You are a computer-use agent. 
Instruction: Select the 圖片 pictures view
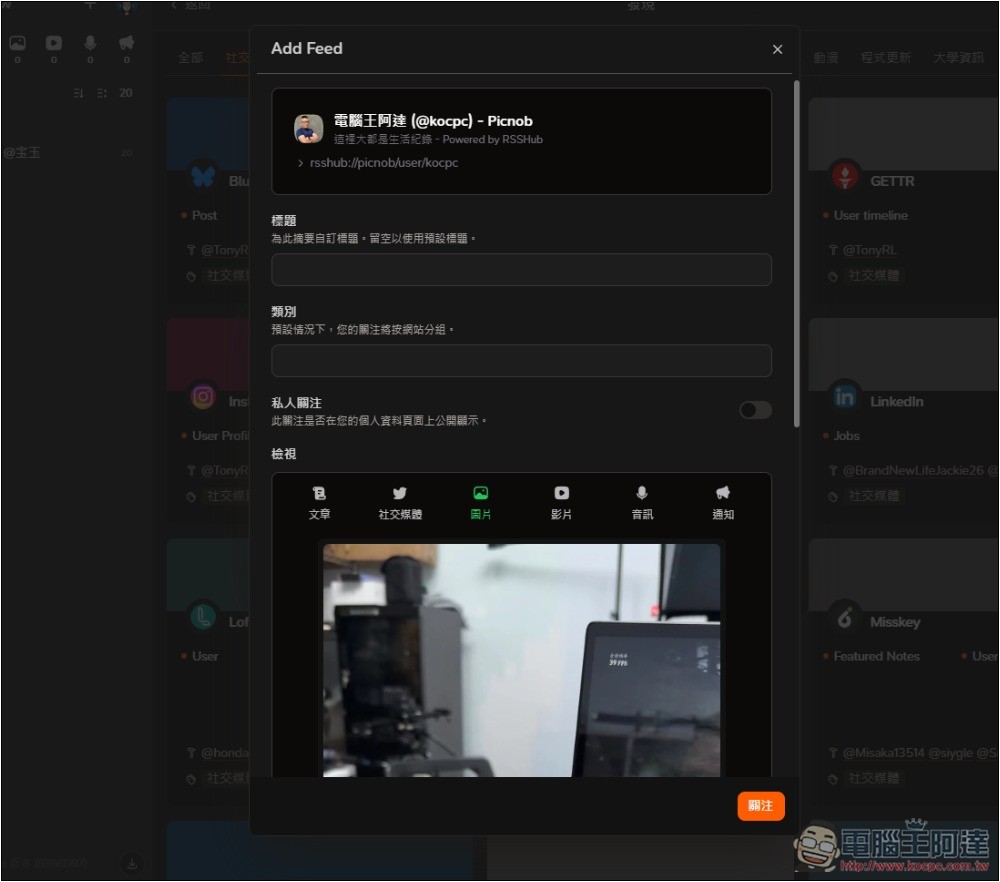coord(480,503)
